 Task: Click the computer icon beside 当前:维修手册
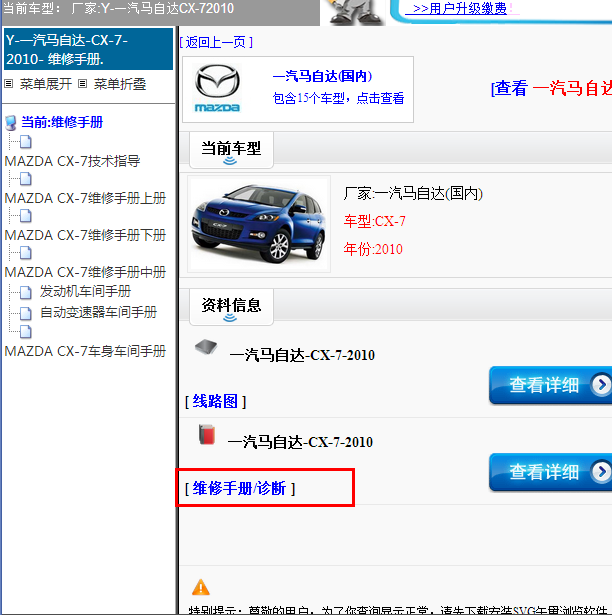coord(11,123)
